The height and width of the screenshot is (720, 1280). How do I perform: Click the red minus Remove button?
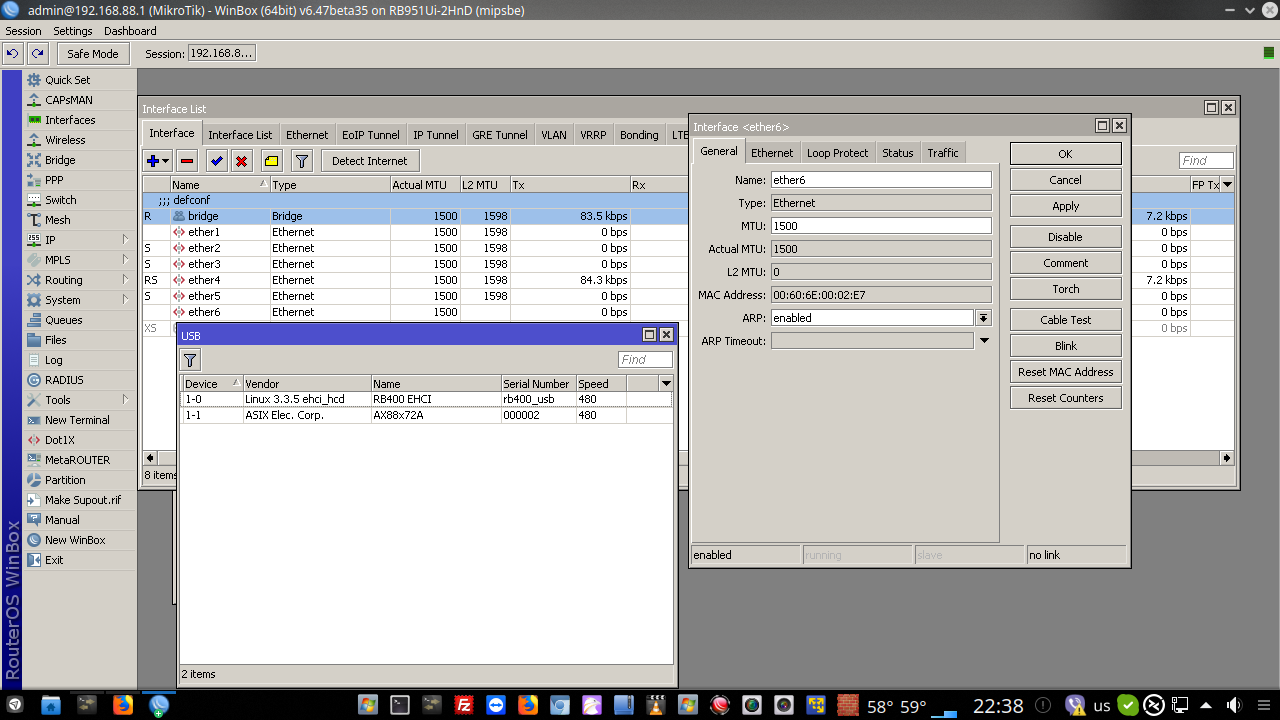coord(187,160)
